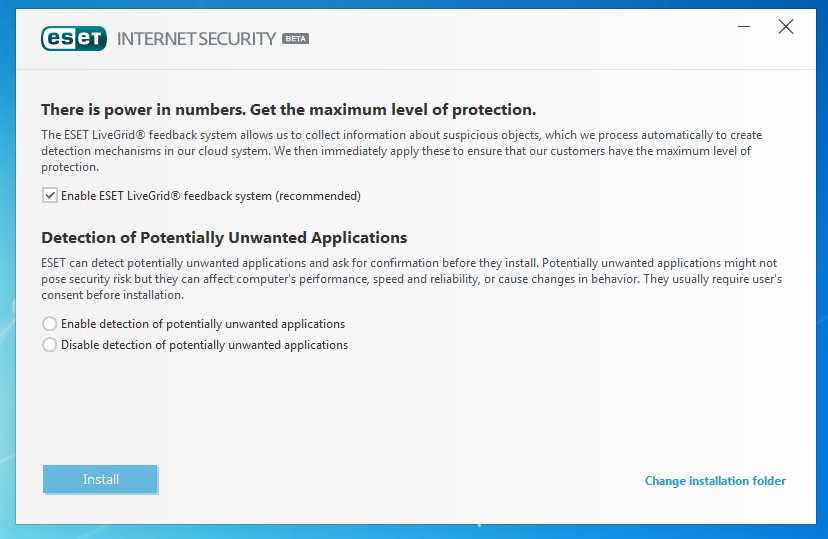
Task: Click the Install button
Action: [x=100, y=479]
